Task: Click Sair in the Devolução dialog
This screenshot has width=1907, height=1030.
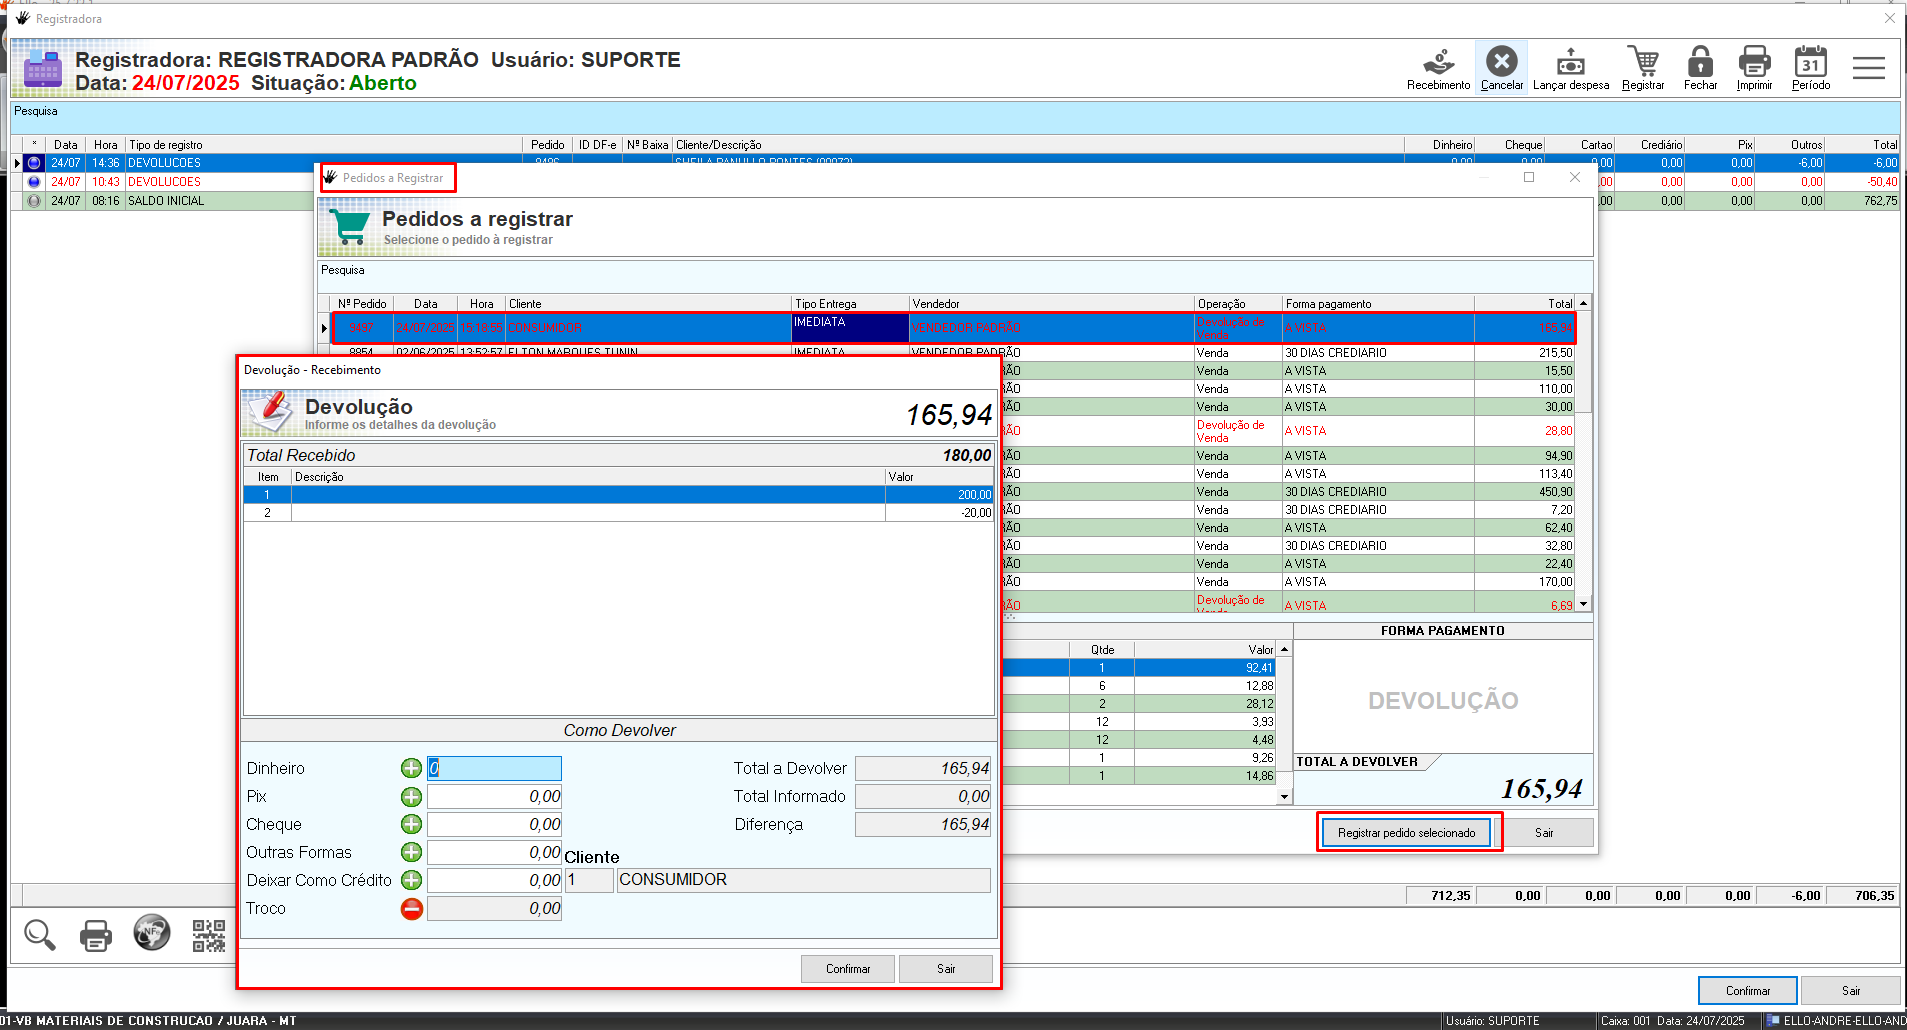Action: [x=946, y=969]
